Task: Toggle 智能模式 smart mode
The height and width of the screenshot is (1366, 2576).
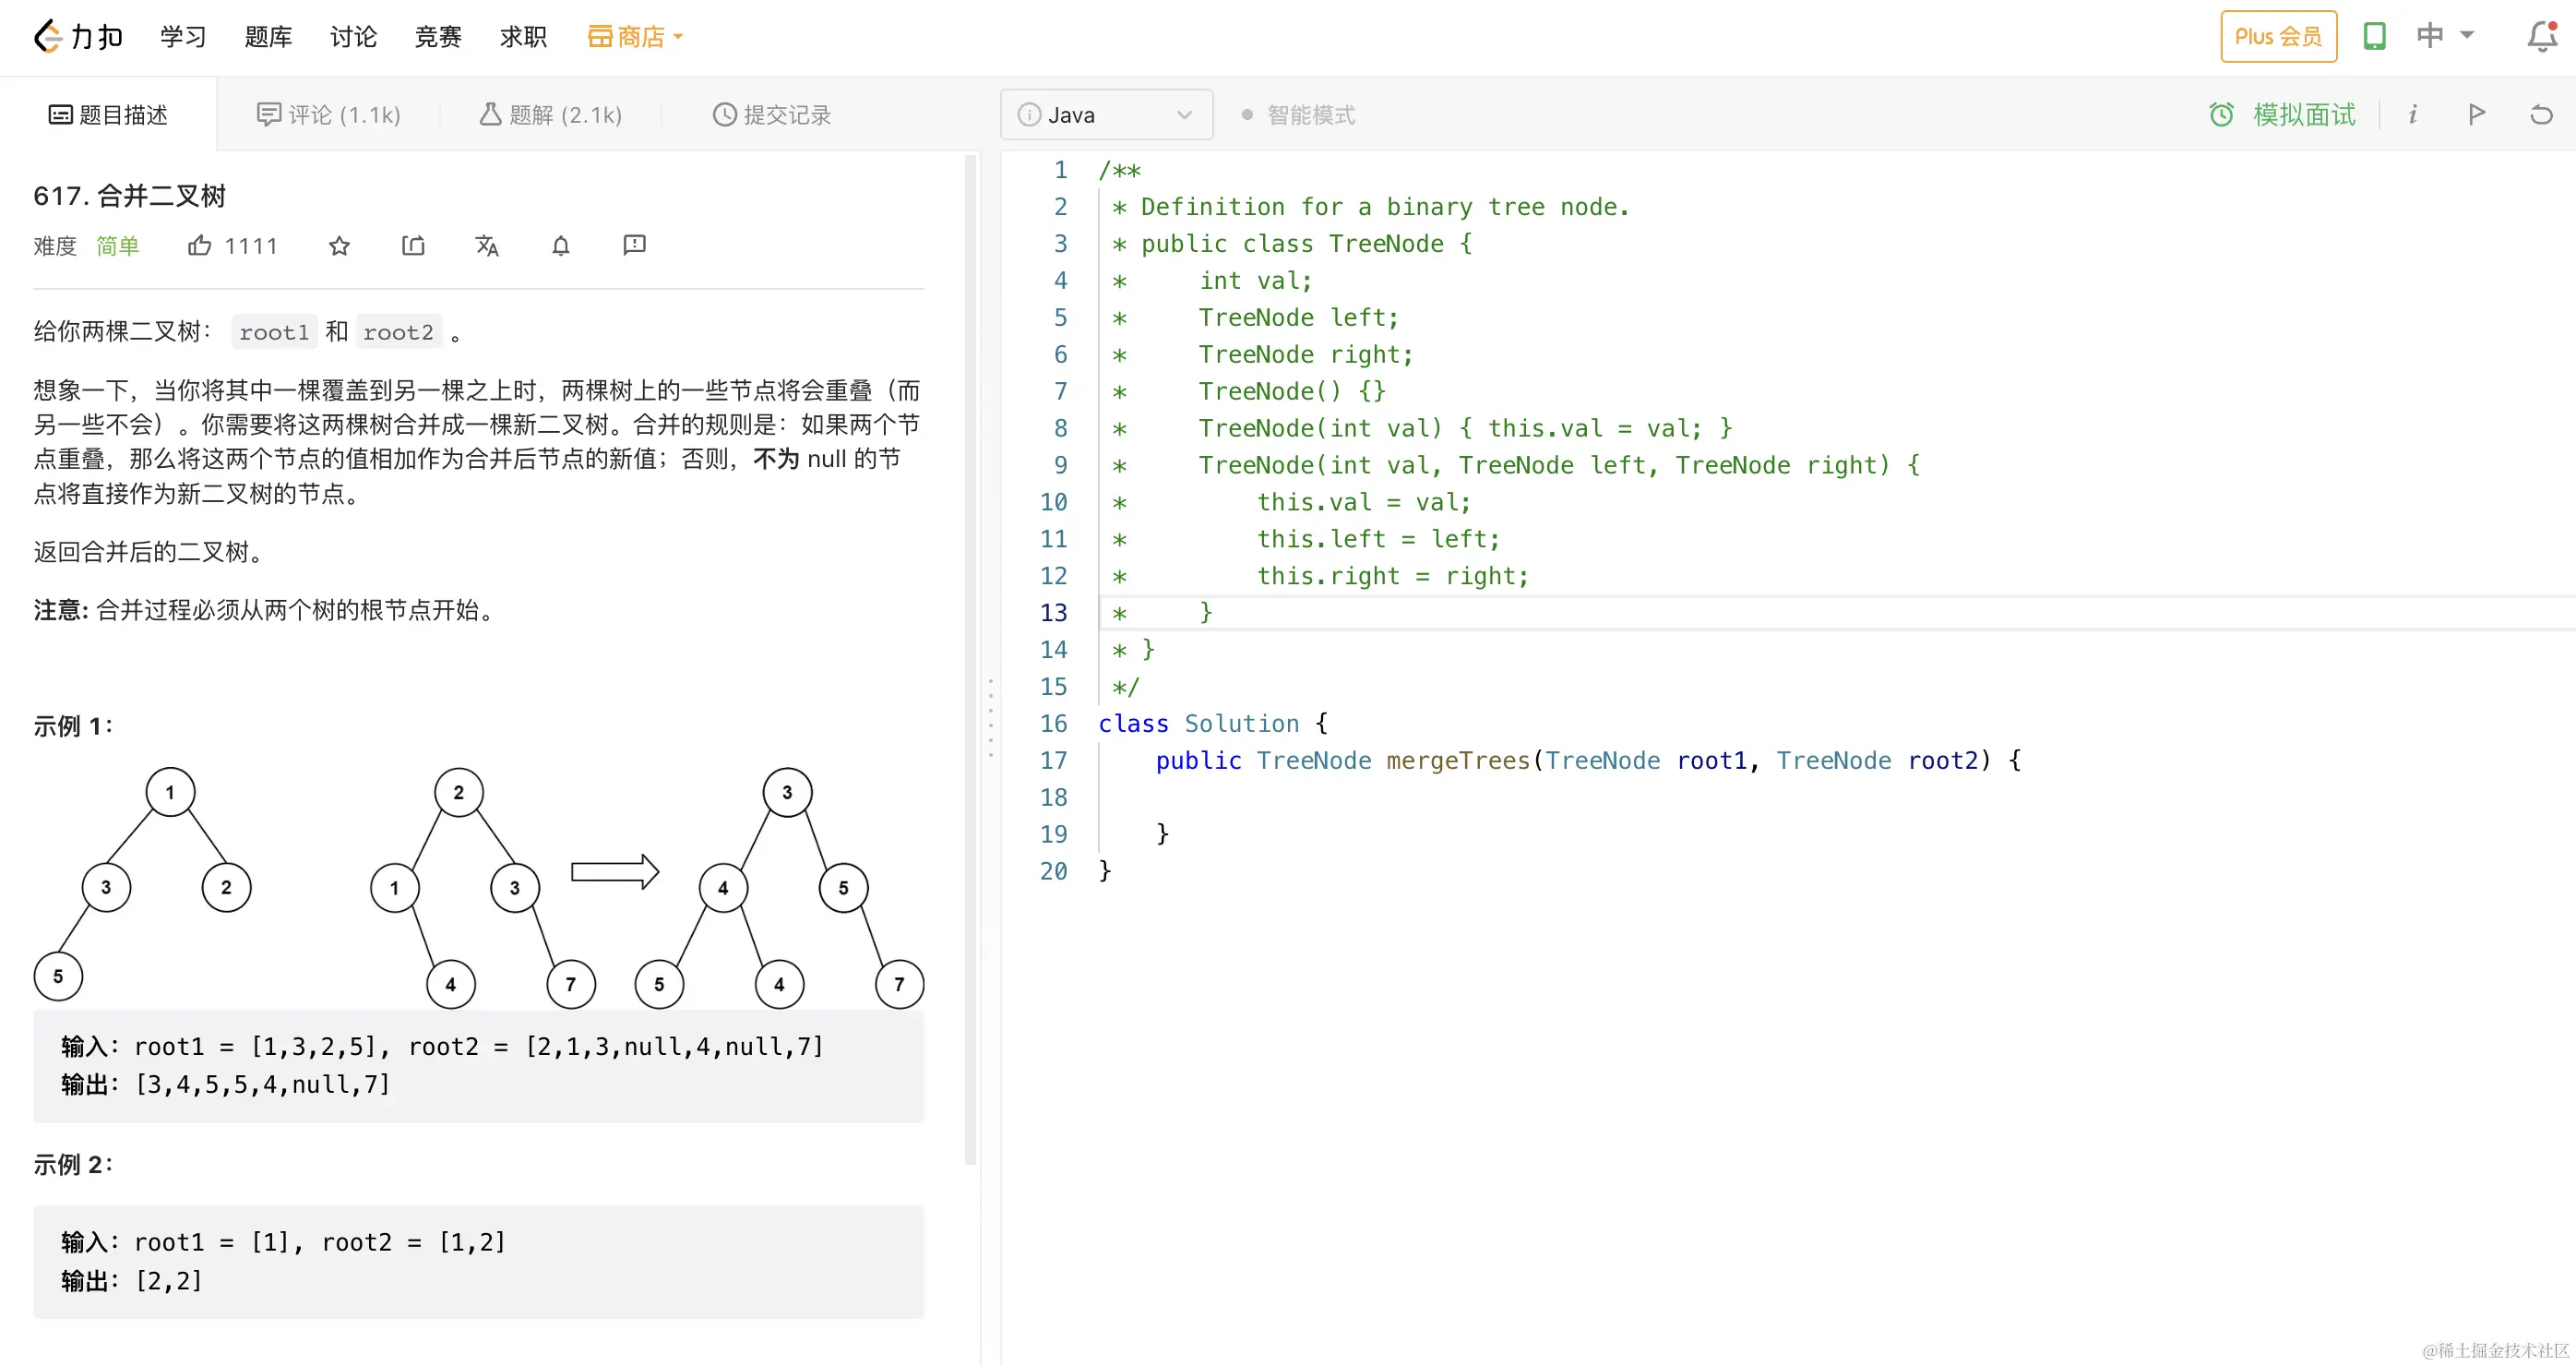Action: pos(1299,115)
